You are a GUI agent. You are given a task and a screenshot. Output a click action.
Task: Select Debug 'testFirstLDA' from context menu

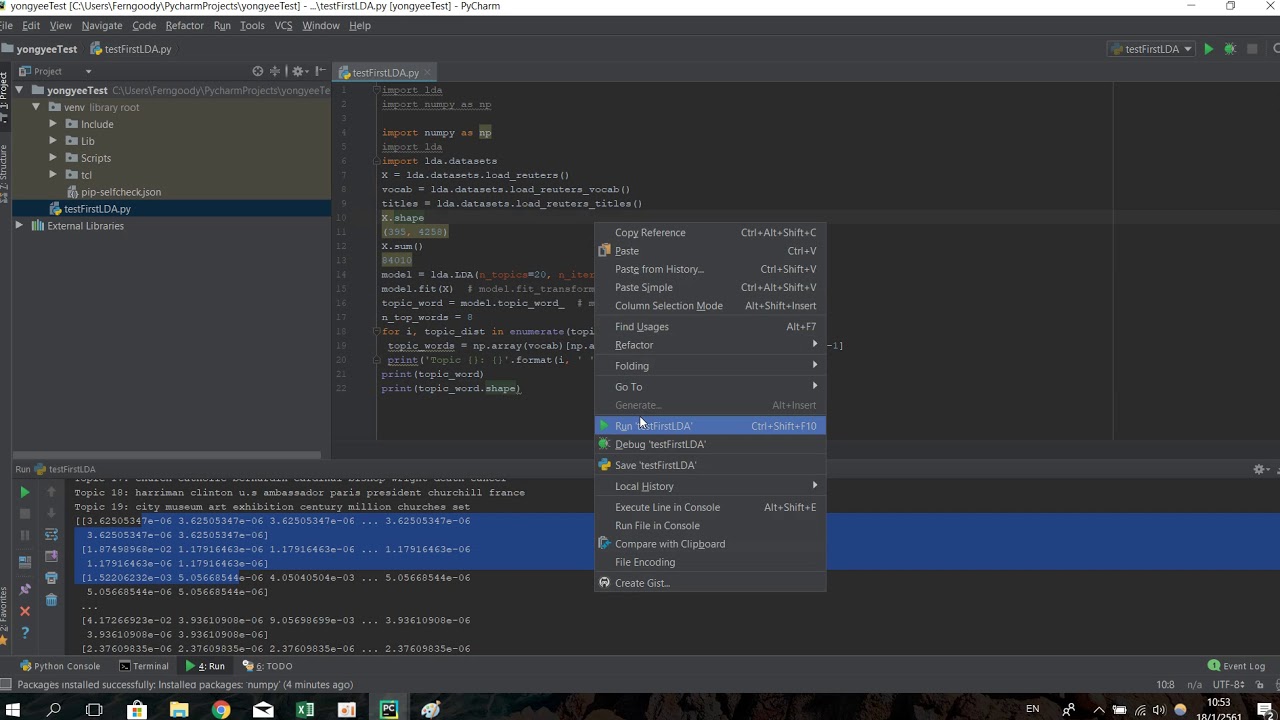click(710, 444)
